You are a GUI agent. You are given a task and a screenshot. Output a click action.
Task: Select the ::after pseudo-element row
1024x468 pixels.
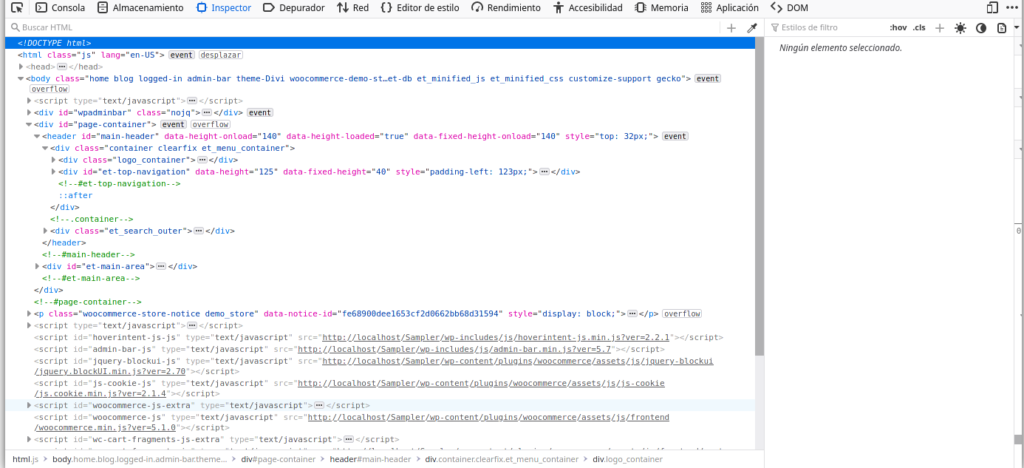click(x=76, y=195)
